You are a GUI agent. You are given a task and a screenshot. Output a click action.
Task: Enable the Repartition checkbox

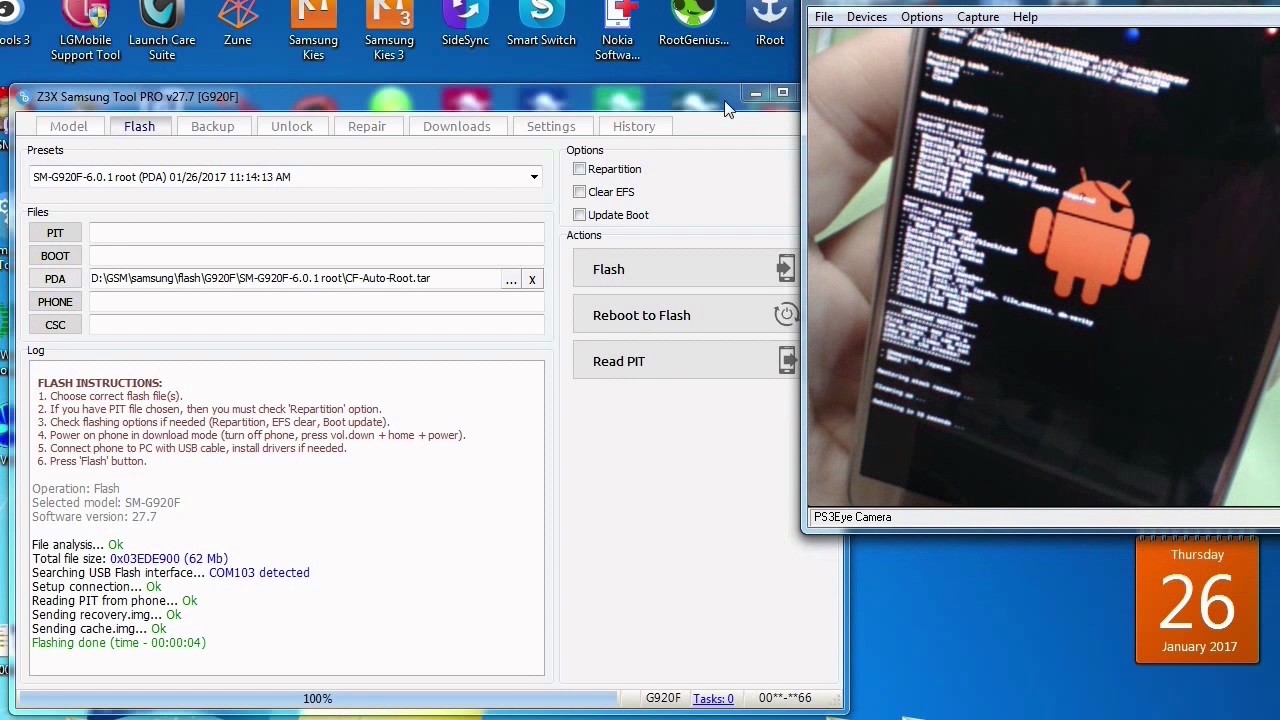[579, 169]
